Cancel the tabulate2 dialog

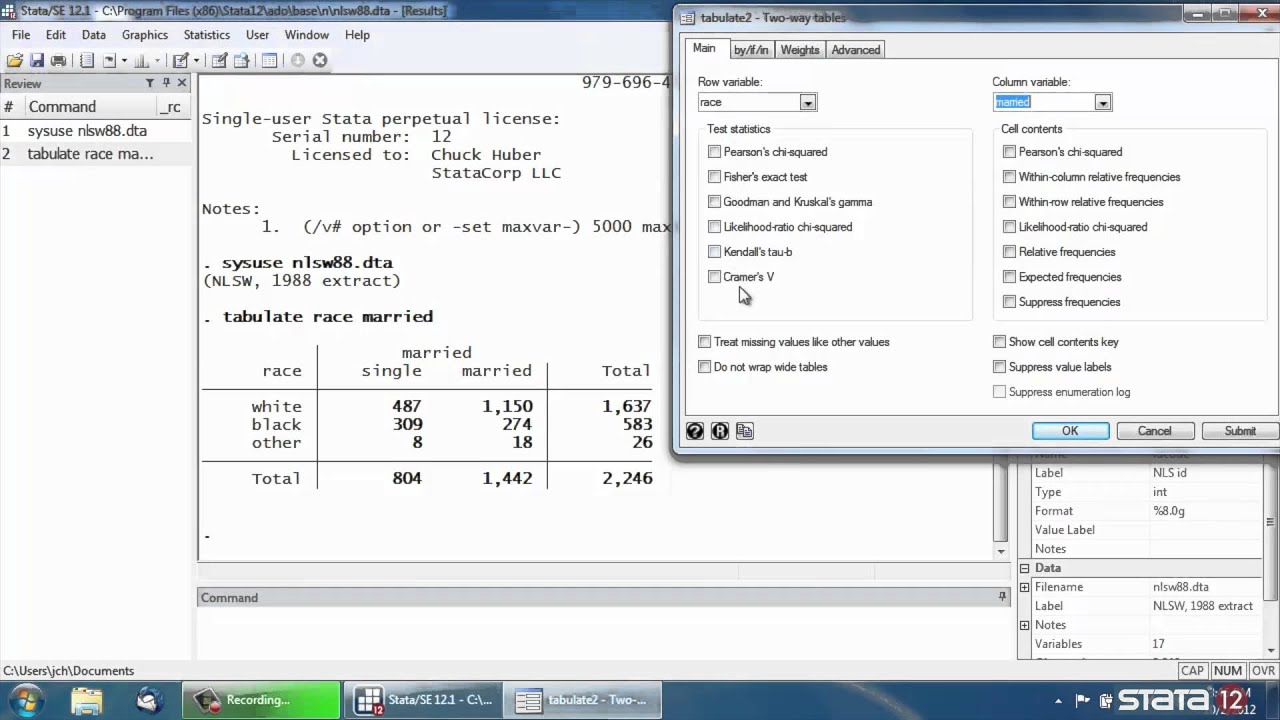1154,431
